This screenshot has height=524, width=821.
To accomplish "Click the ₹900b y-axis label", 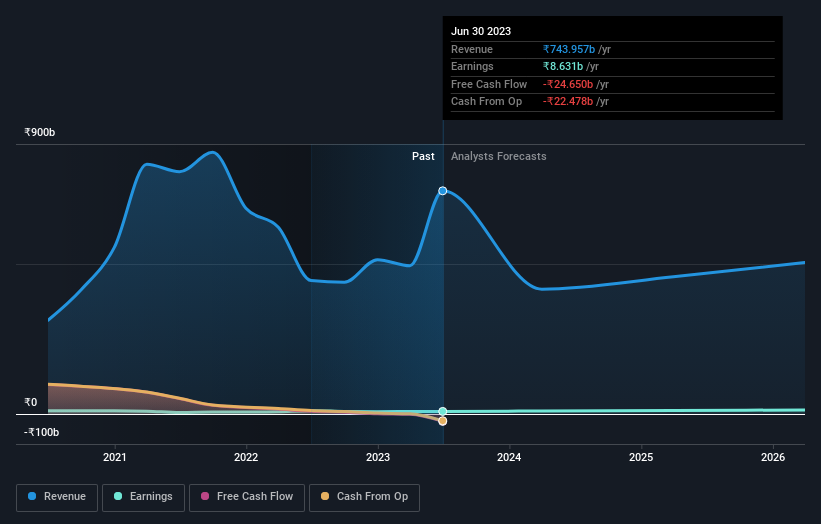I will point(40,132).
